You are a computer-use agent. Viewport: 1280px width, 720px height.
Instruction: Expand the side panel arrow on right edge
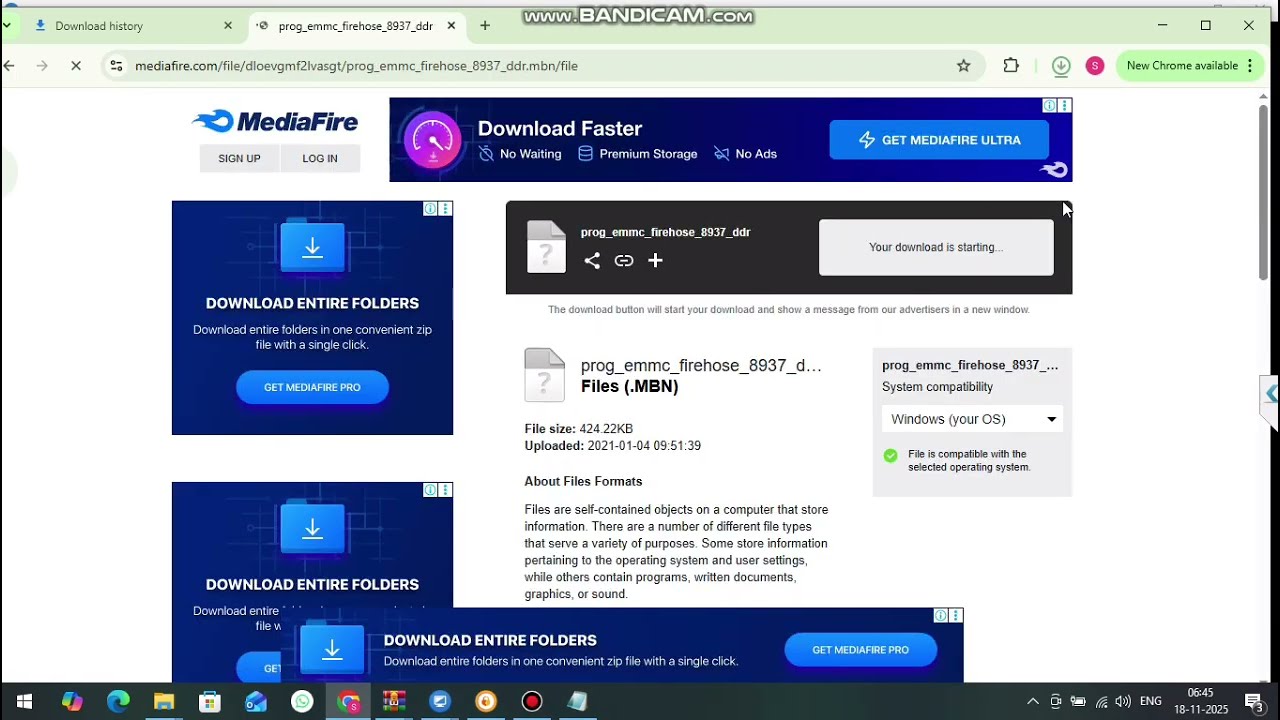click(x=1271, y=395)
